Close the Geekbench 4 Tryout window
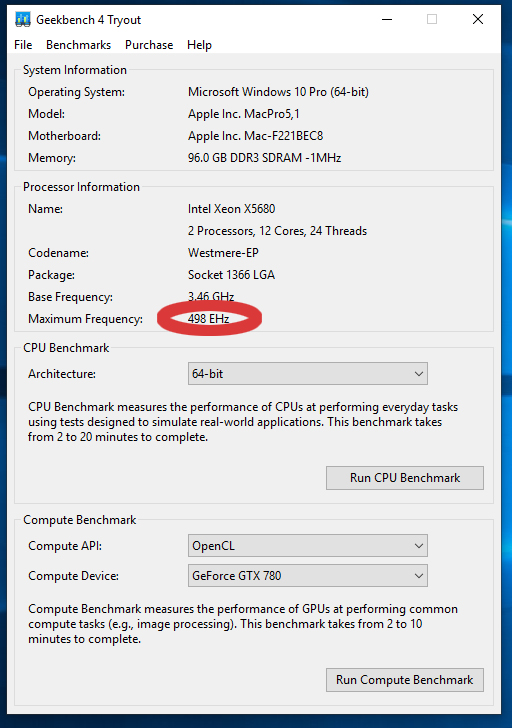The image size is (512, 728). click(478, 20)
